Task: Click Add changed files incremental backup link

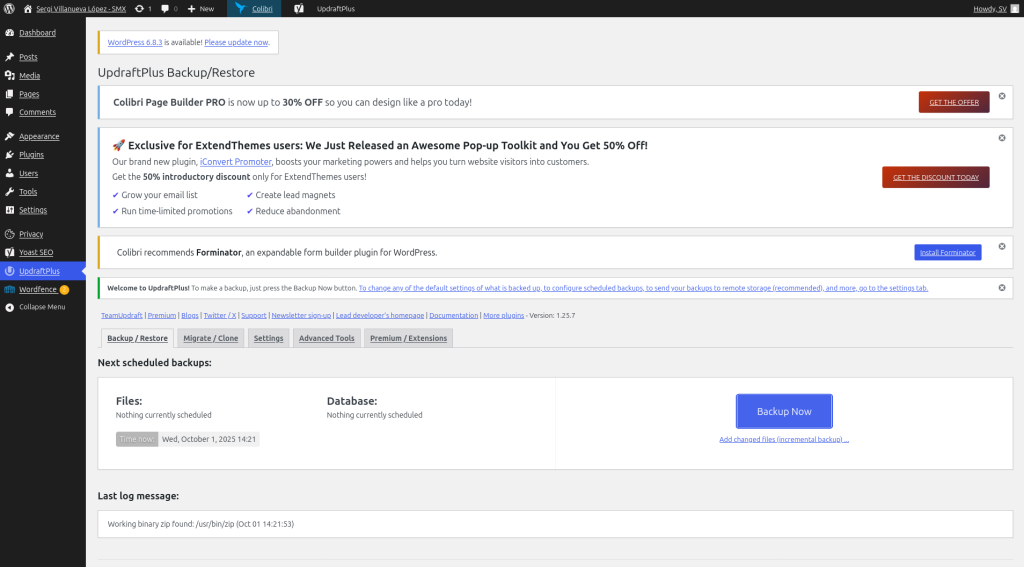Action: 783,439
